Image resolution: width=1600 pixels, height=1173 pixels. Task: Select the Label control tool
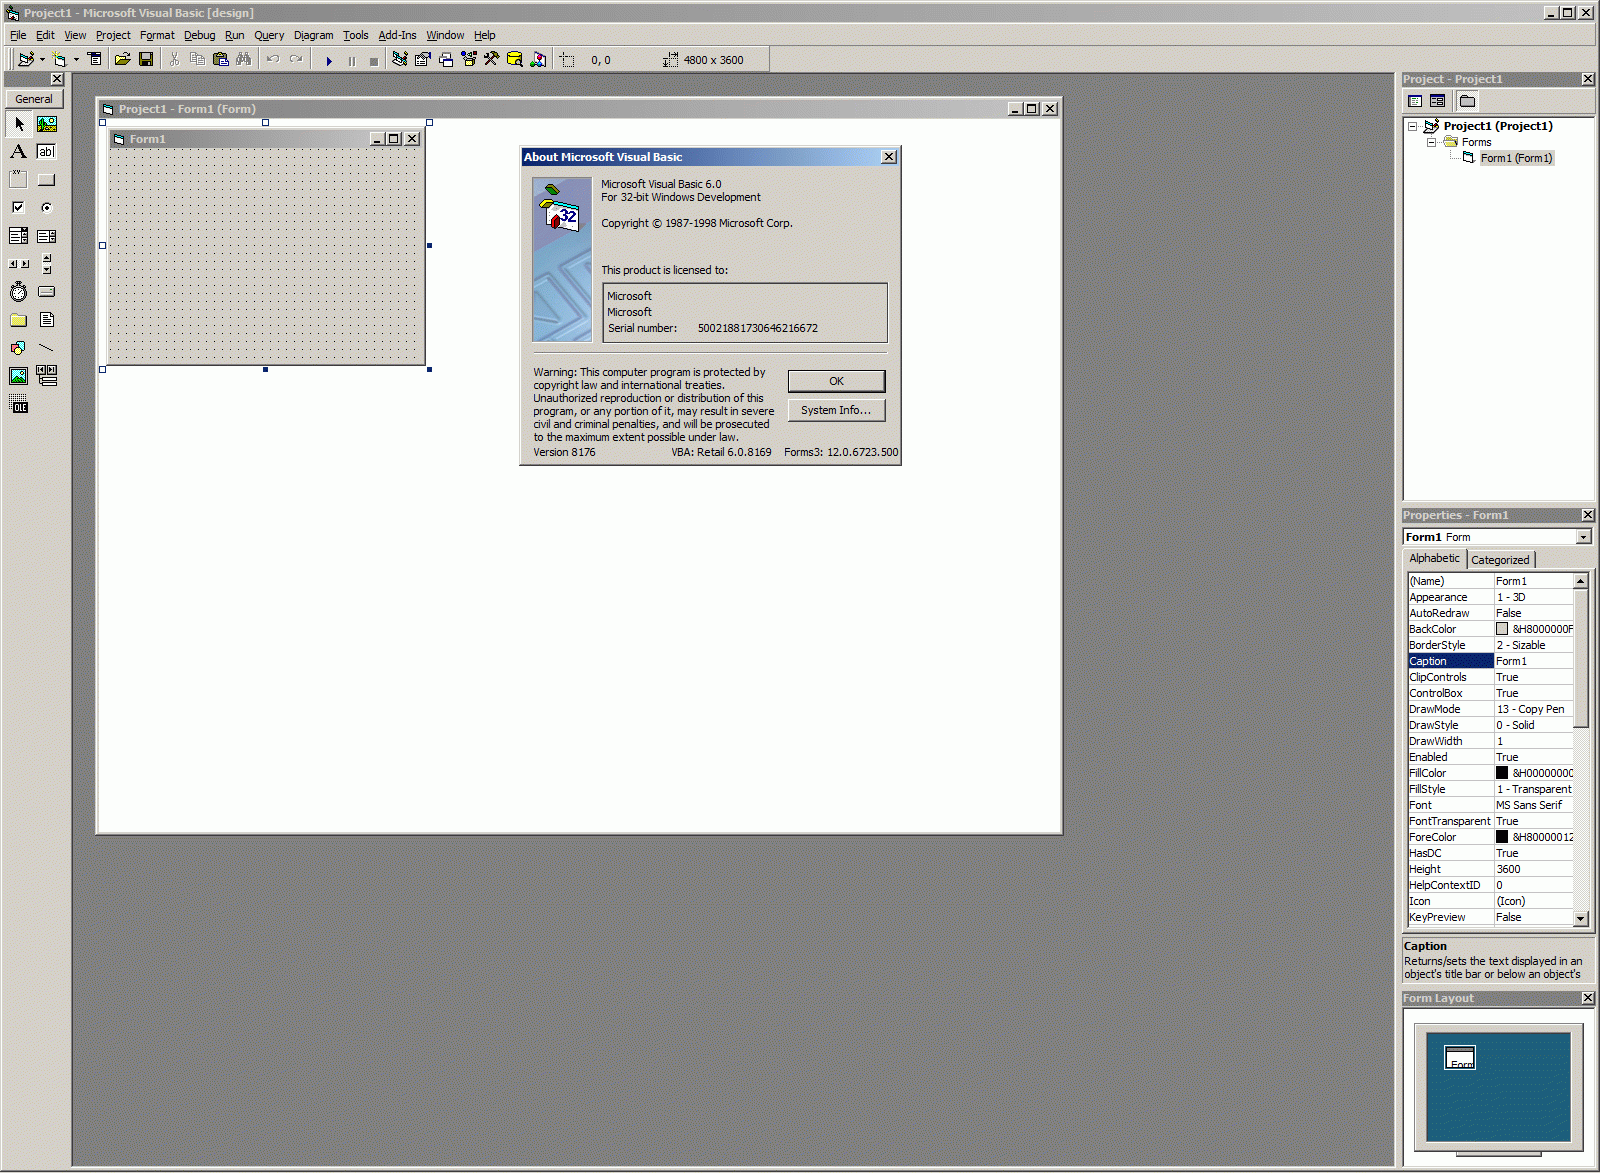19,152
